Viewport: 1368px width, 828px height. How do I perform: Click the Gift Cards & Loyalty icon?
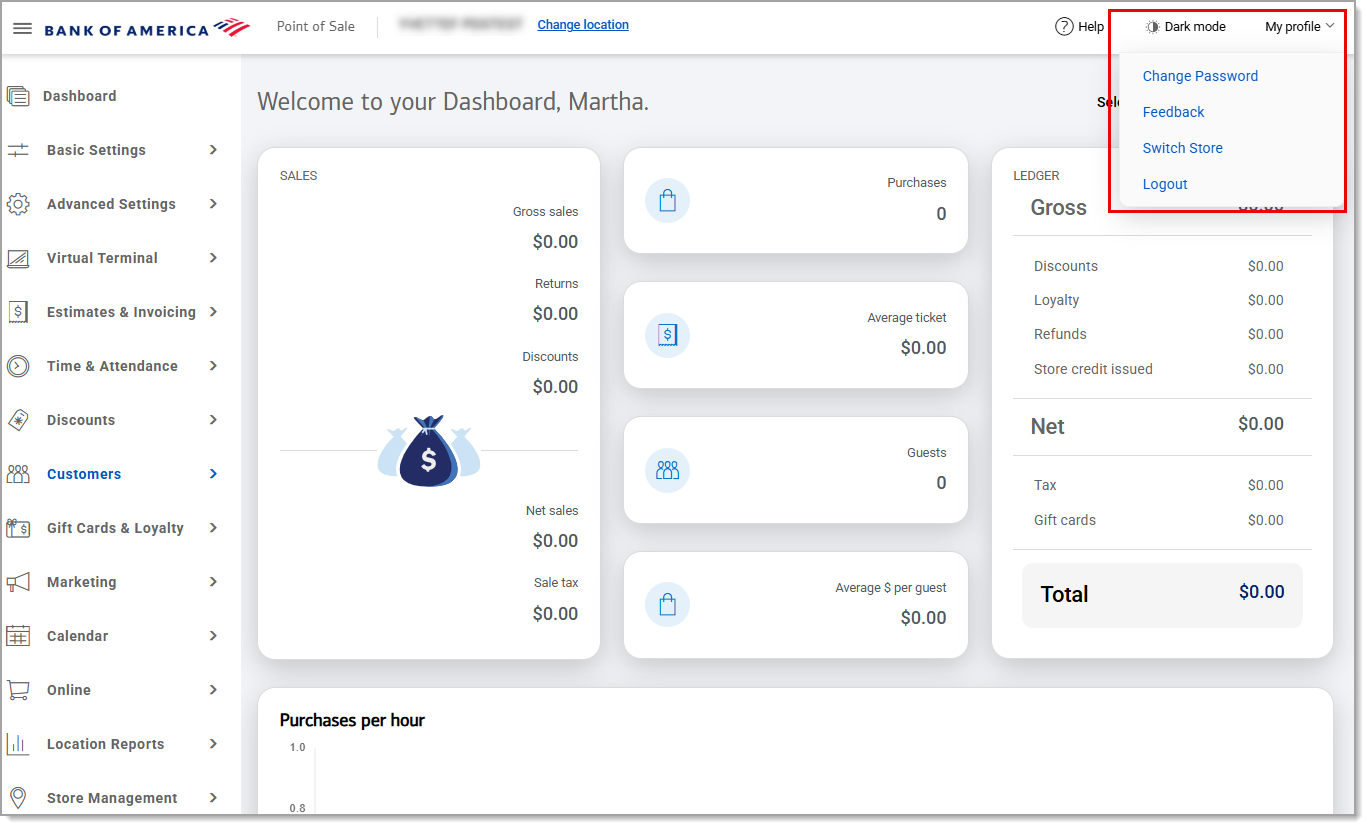18,528
